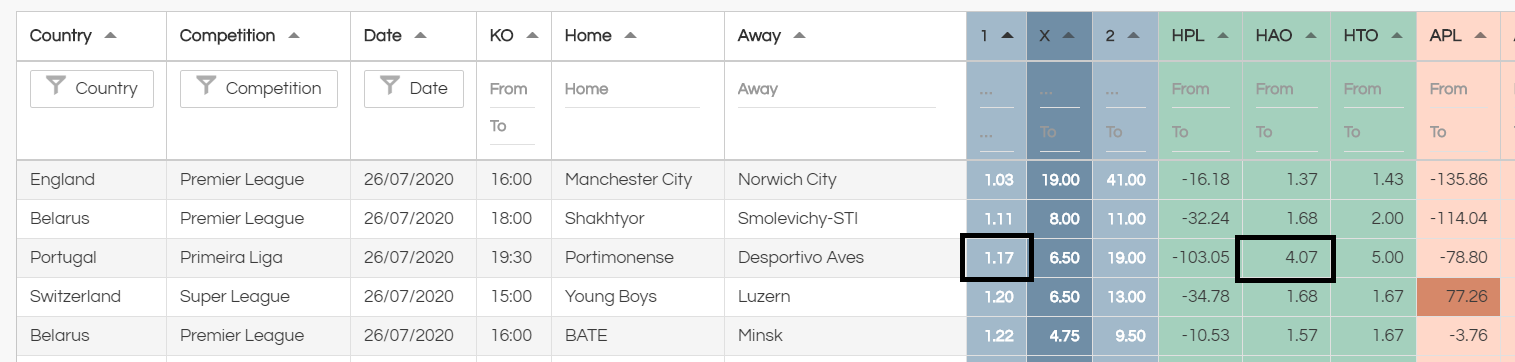Sort by Country column arrow
1515x362 pixels.
(110, 35)
